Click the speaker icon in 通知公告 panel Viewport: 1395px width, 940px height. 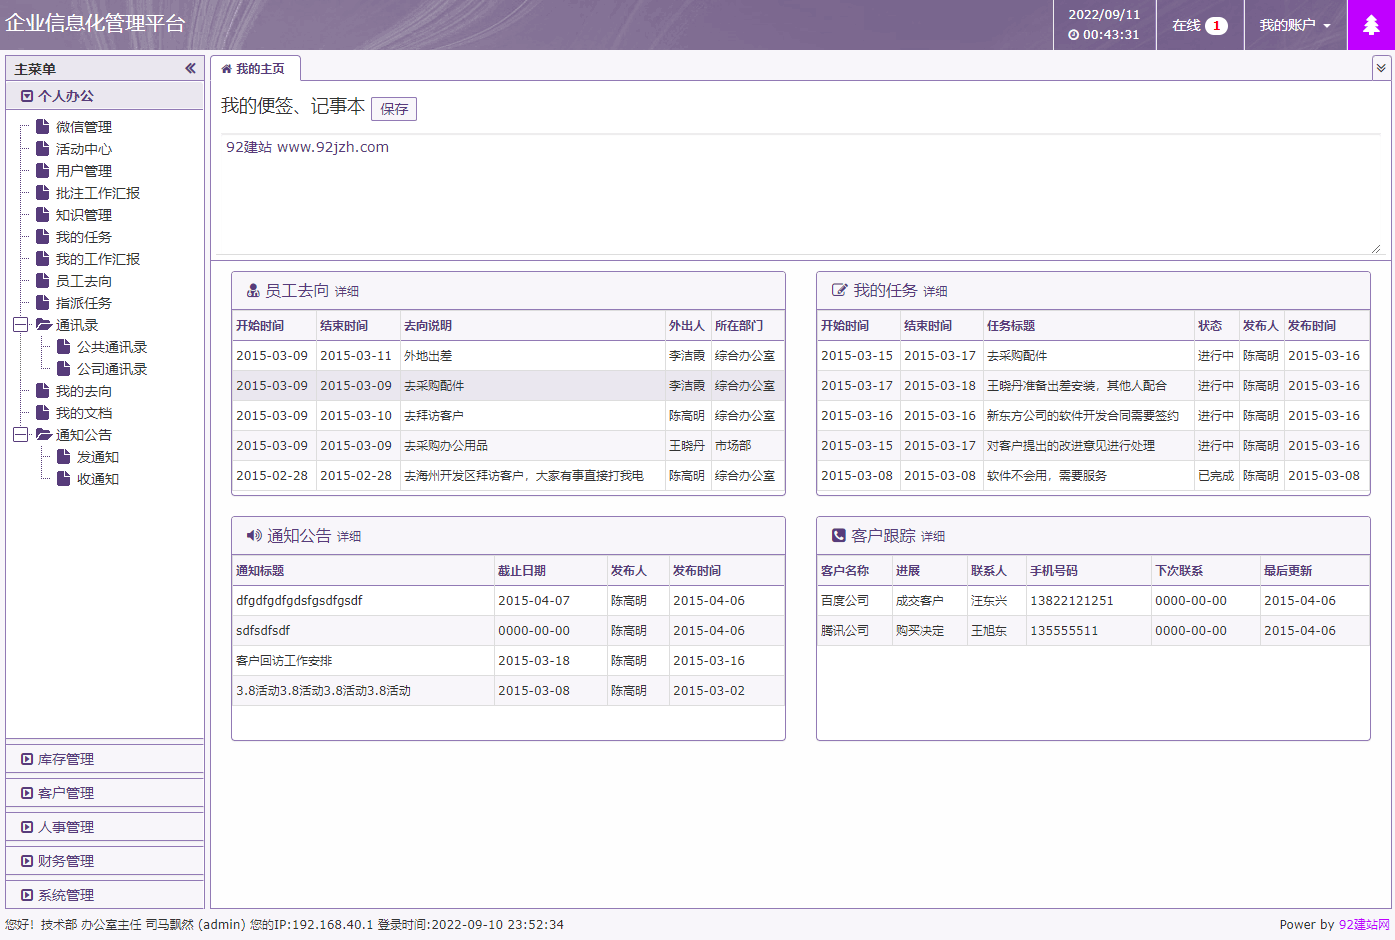[x=254, y=535]
